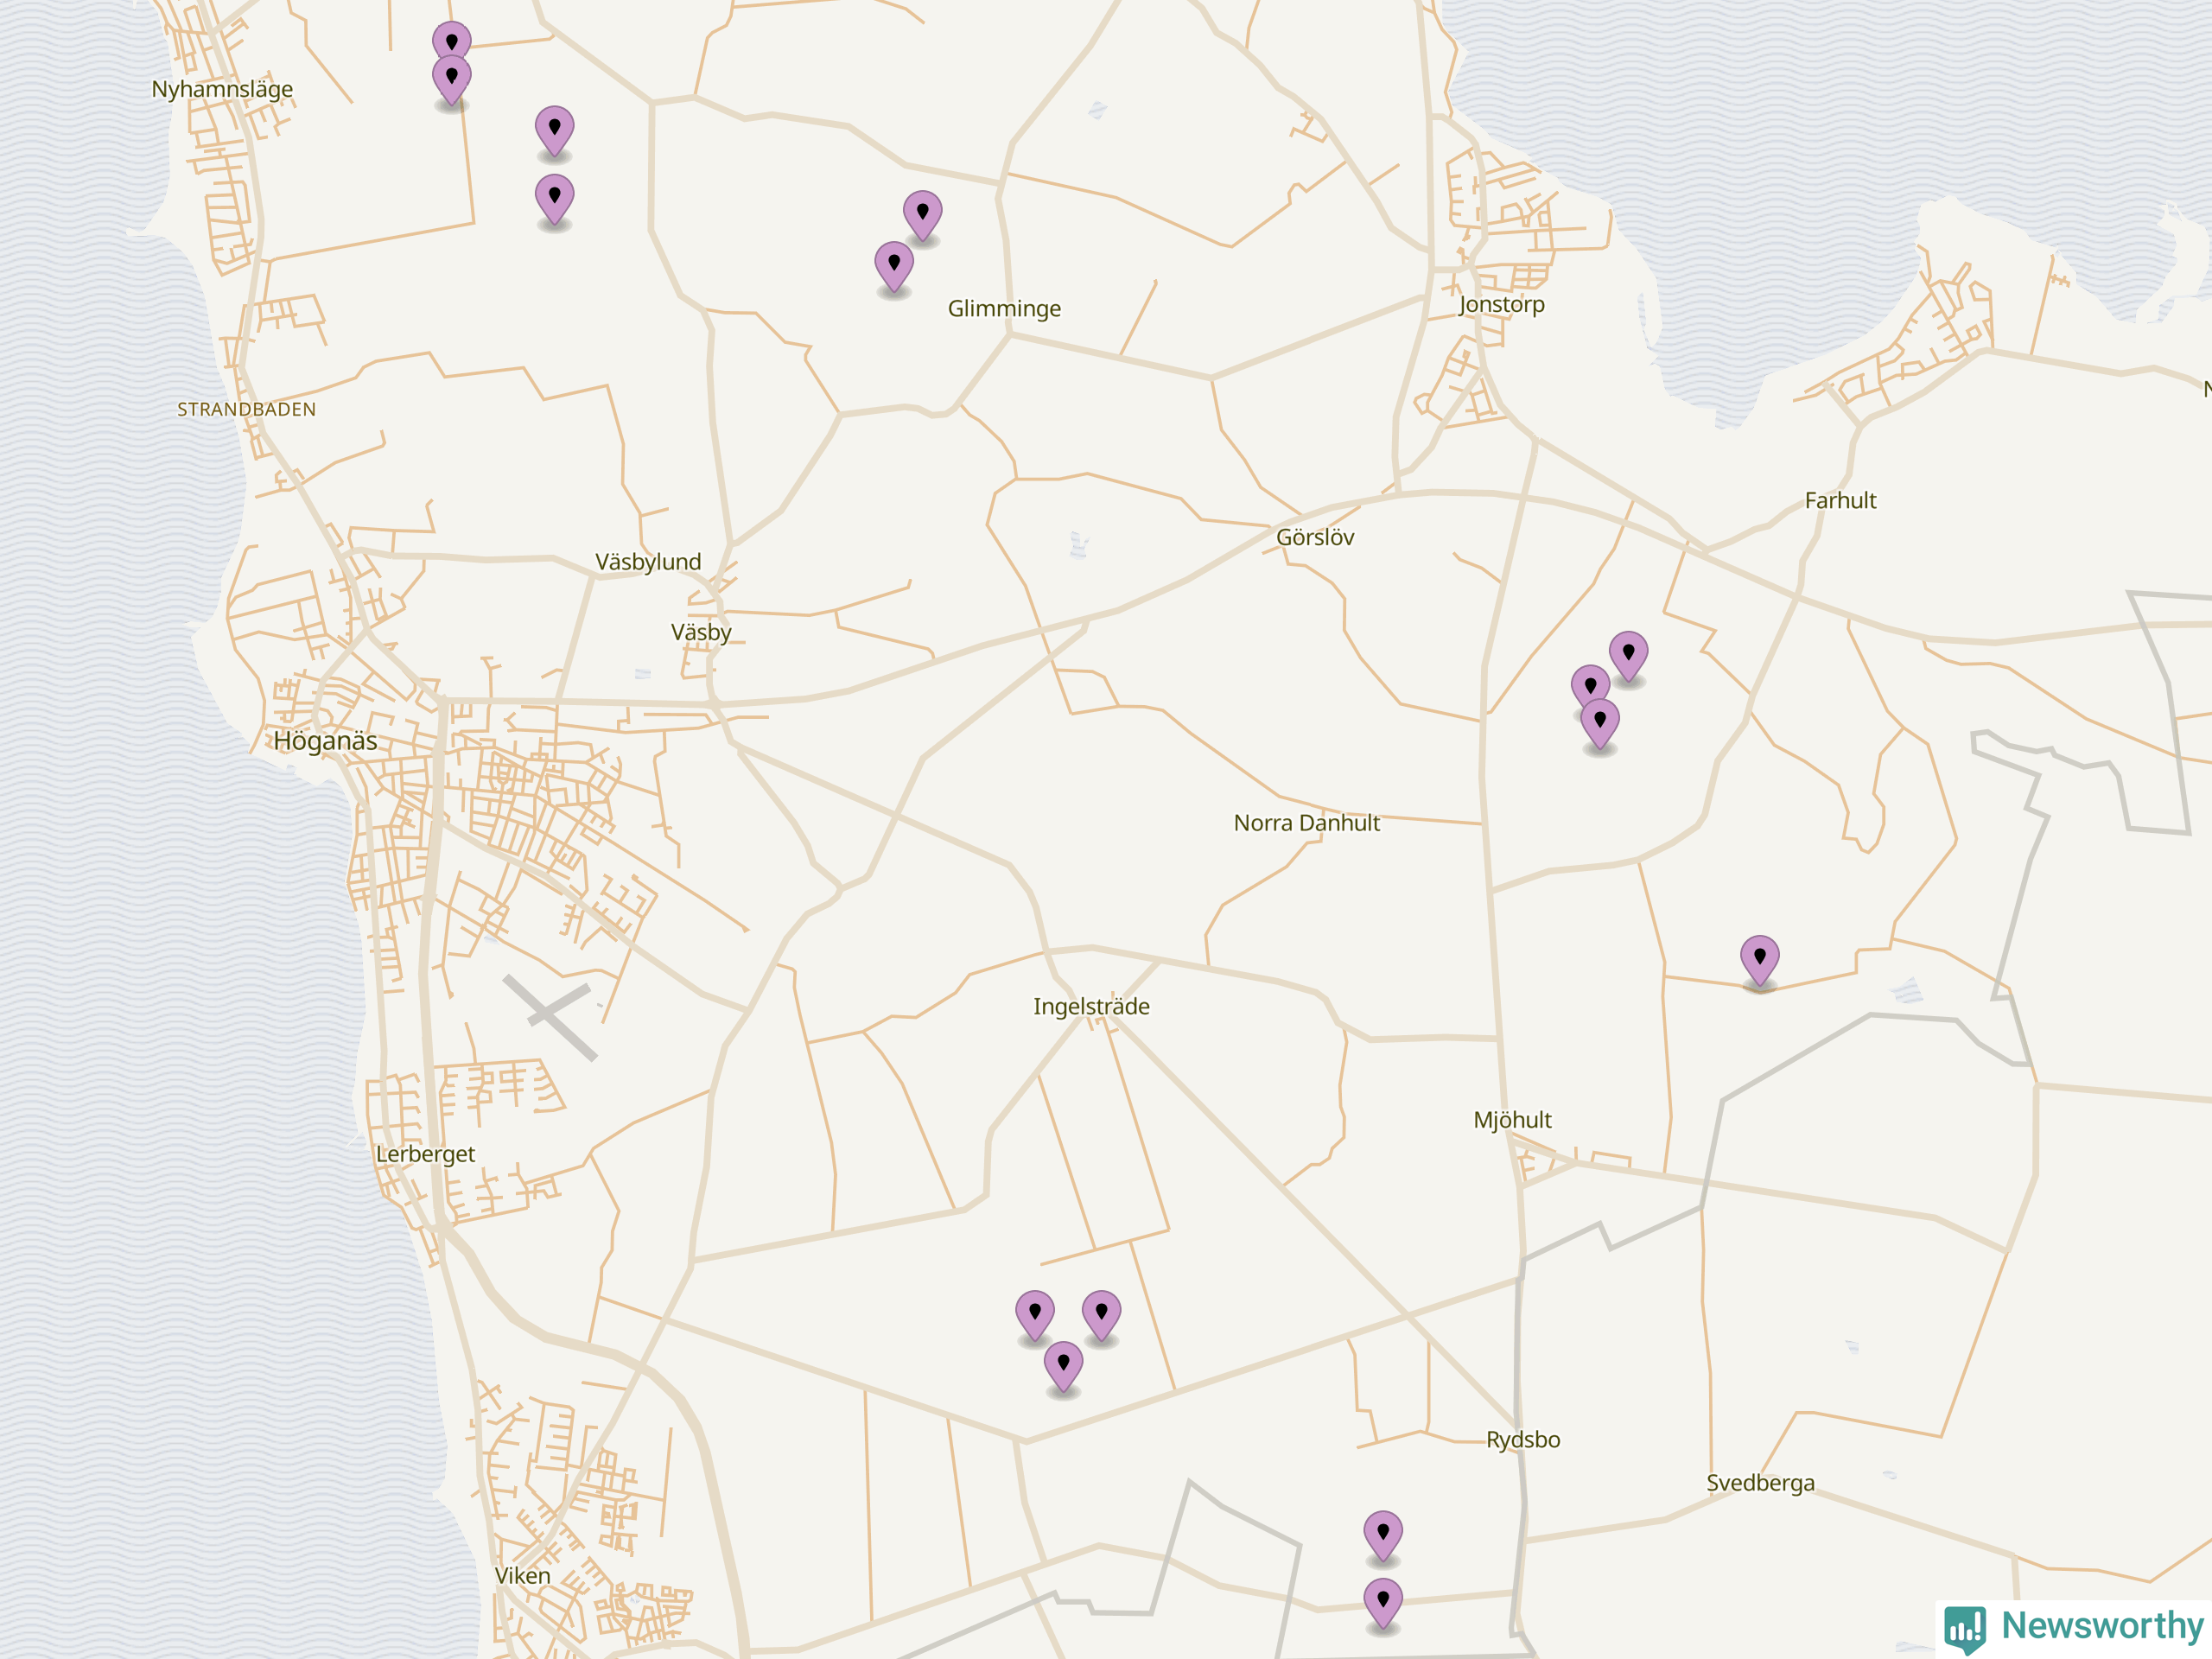Click the topmost purple marker east of Nyhamnsläge
This screenshot has height=1659, width=2212.
tap(452, 40)
